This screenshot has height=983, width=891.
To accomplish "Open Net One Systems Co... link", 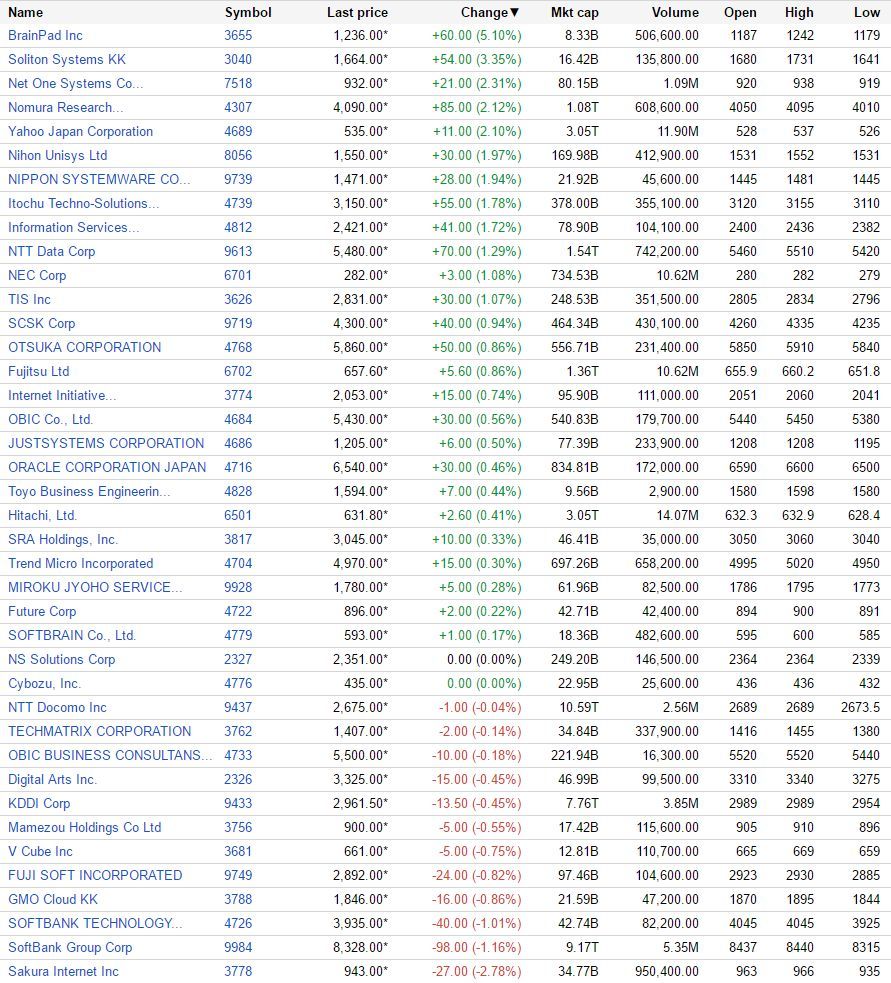I will [75, 83].
